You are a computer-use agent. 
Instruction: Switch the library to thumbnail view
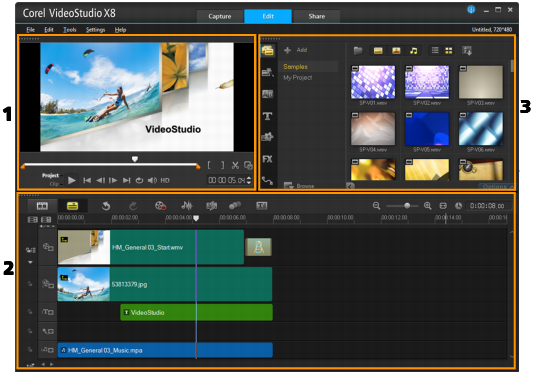tap(449, 51)
